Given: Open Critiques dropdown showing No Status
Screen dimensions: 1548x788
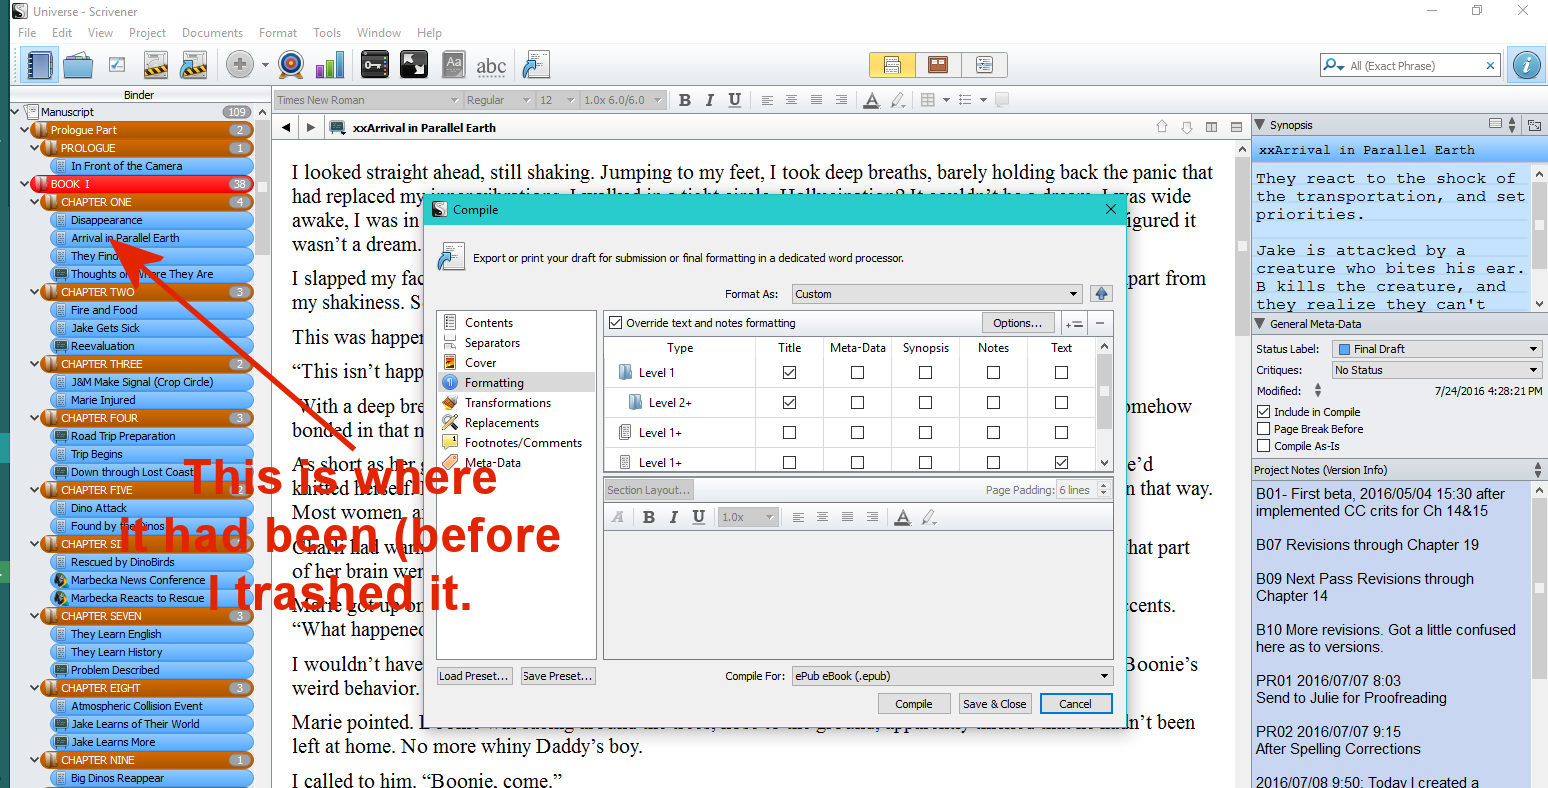Looking at the screenshot, I should (1437, 370).
